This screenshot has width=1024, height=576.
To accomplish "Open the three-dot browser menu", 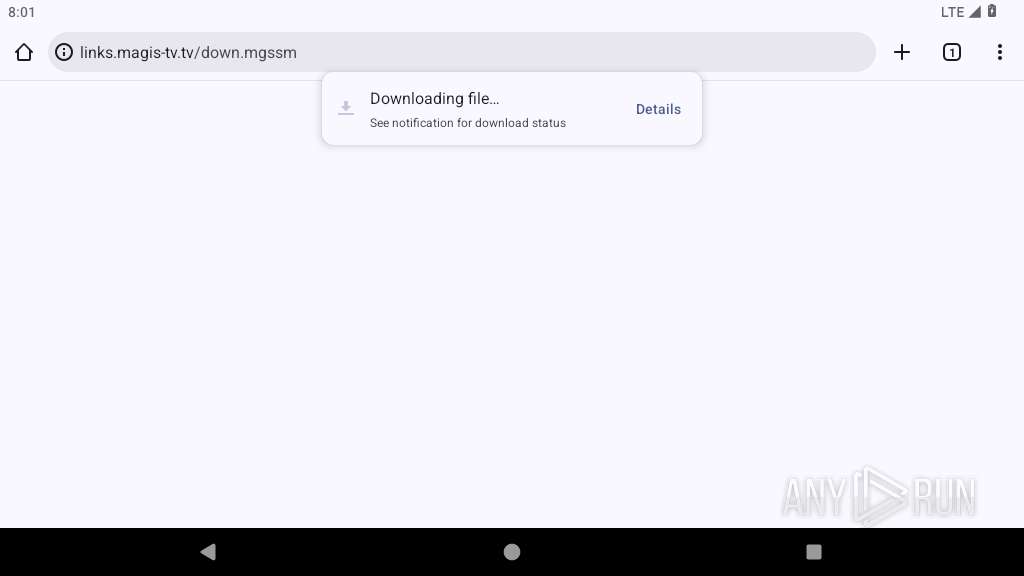I will (x=999, y=52).
